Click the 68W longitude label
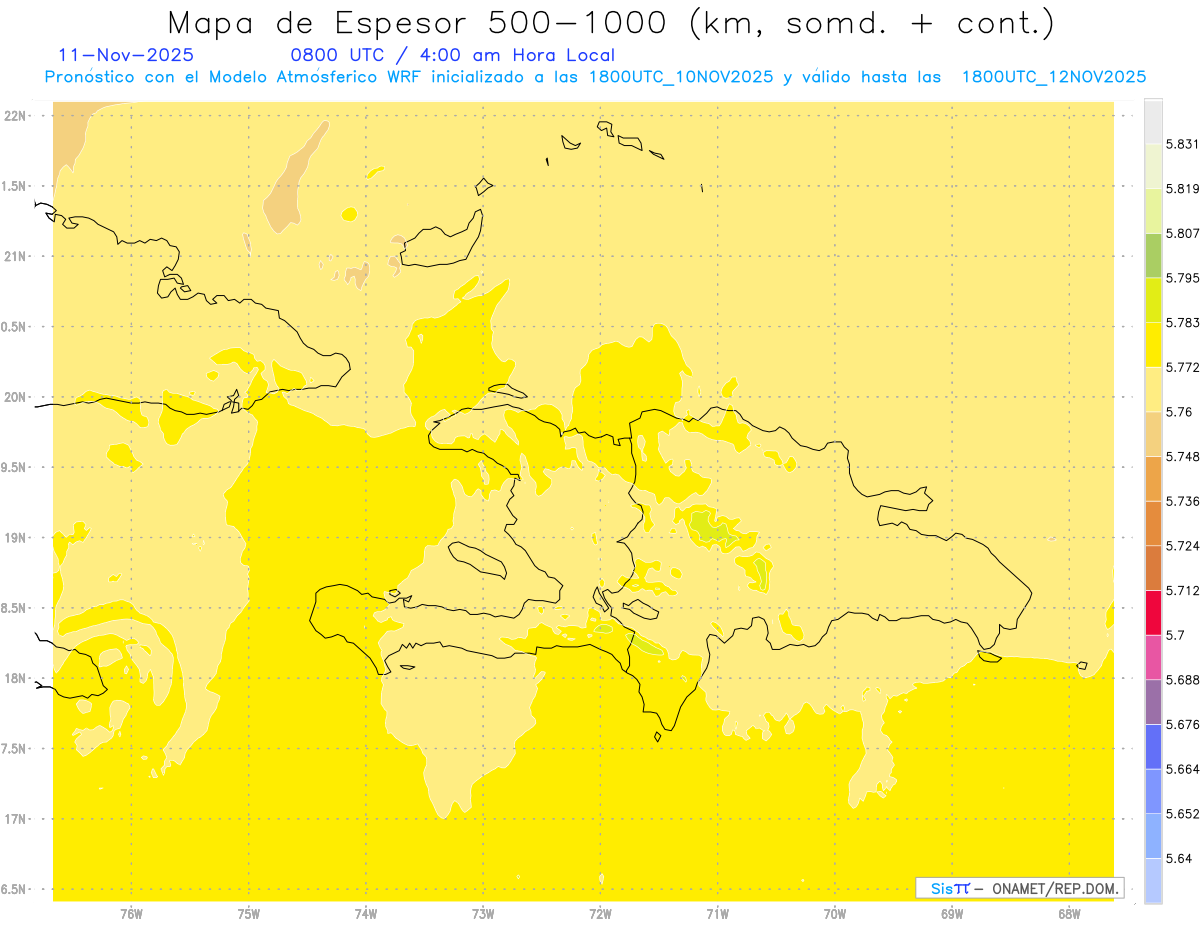Image resolution: width=1200 pixels, height=927 pixels. click(1068, 914)
